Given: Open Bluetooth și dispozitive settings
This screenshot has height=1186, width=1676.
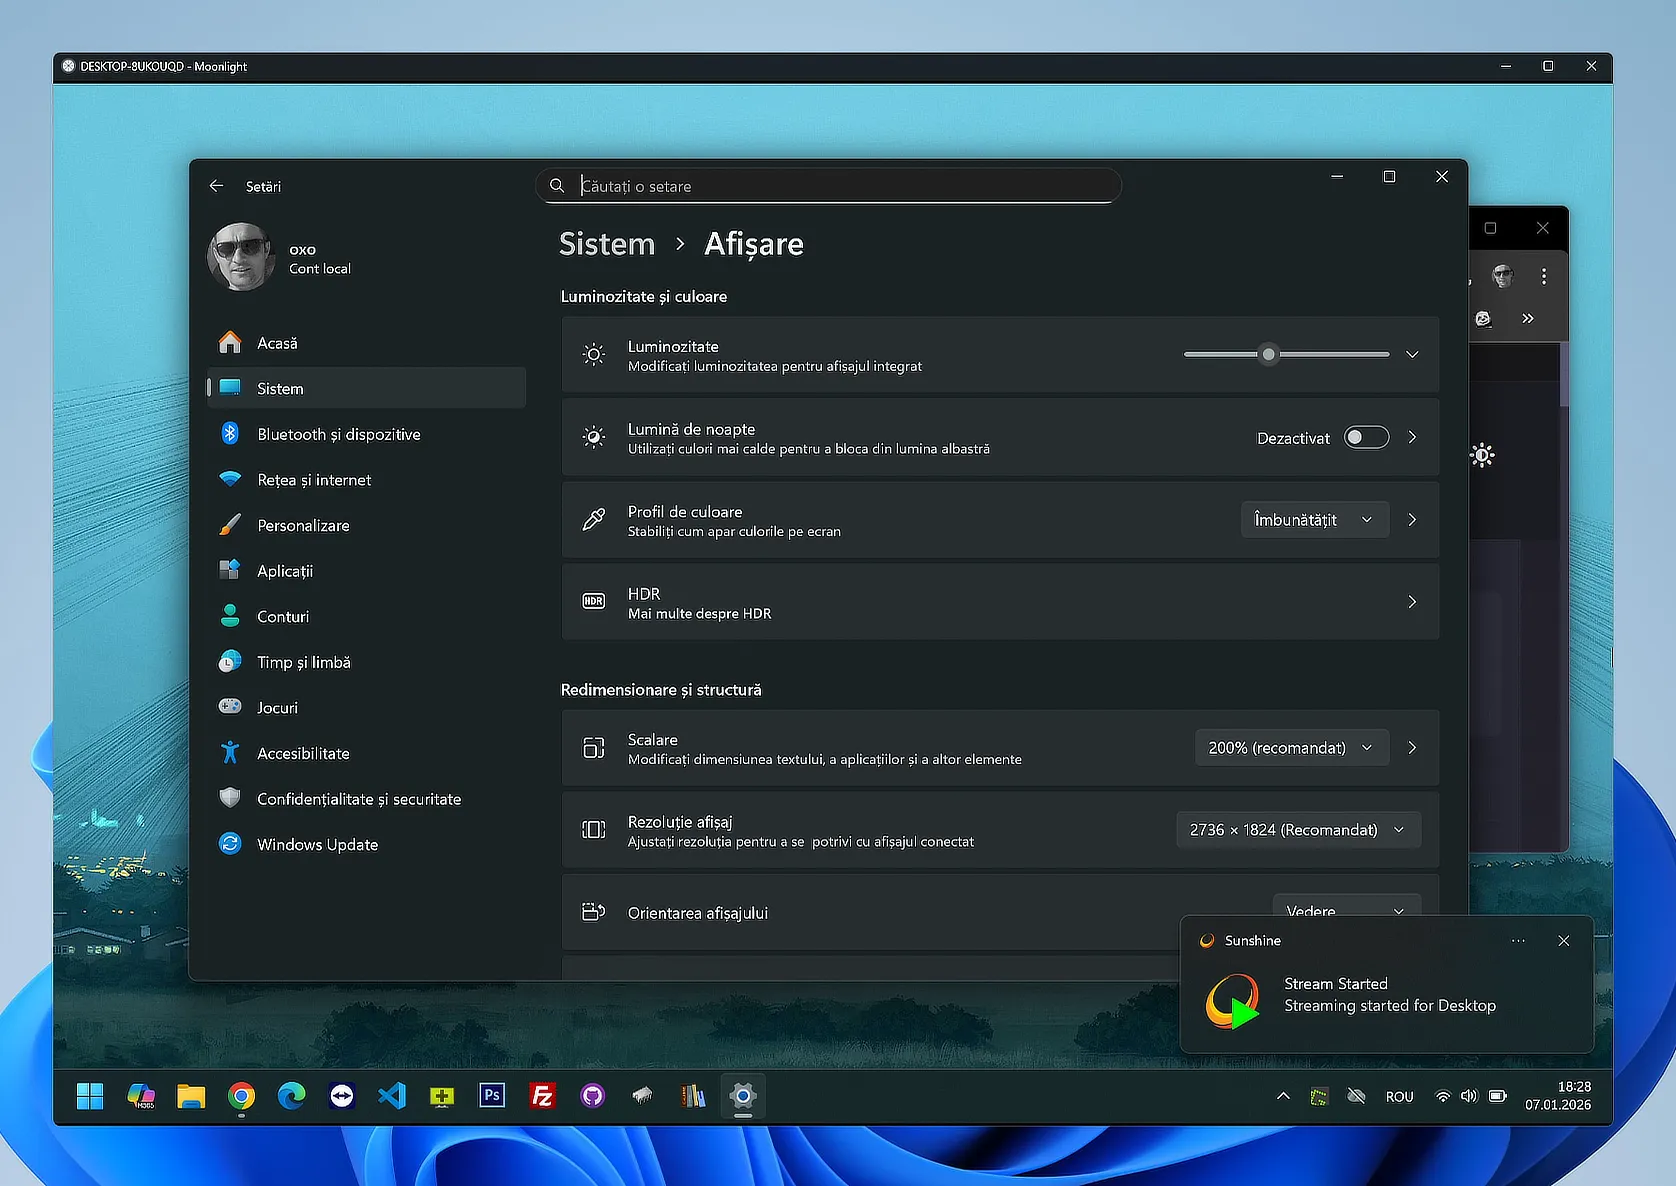Looking at the screenshot, I should [x=338, y=434].
